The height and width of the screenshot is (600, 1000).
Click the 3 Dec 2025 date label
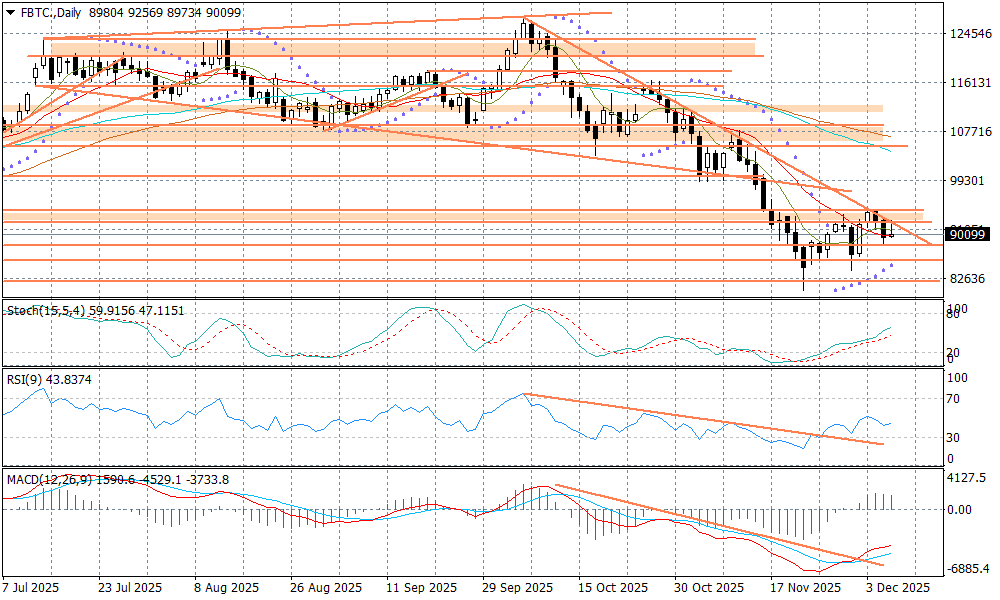898,587
